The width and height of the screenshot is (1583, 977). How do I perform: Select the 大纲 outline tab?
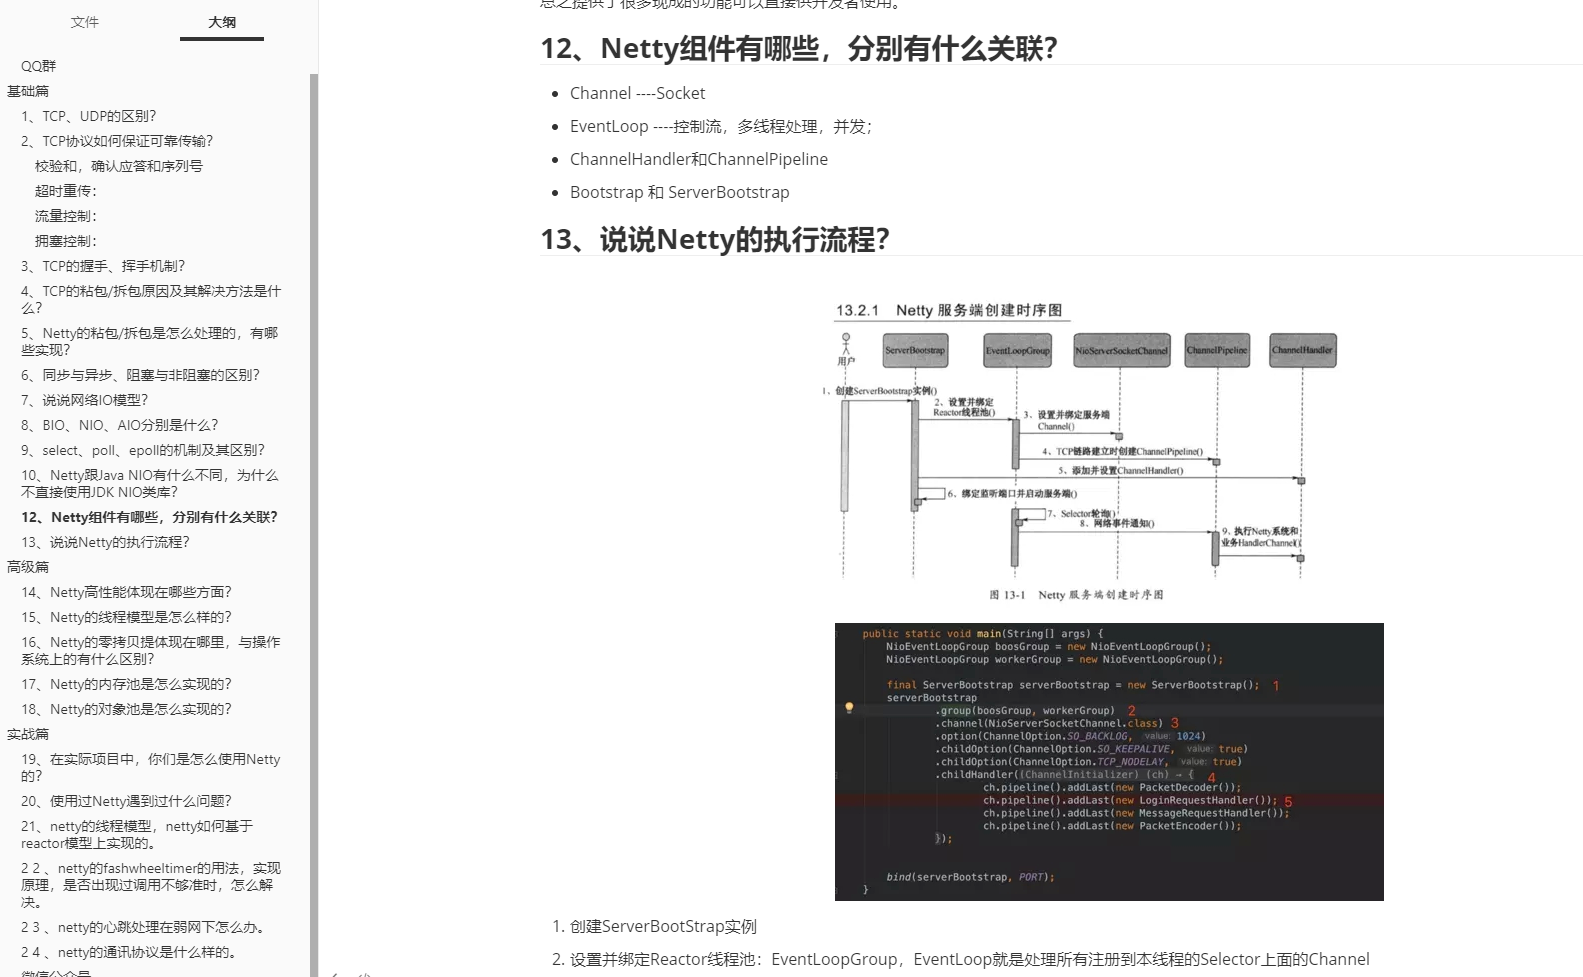pyautogui.click(x=222, y=22)
